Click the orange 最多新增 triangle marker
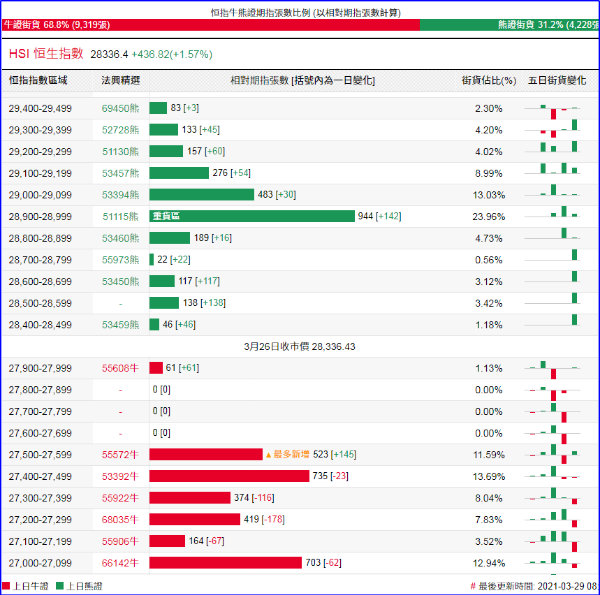Image resolution: width=600 pixels, height=595 pixels. tap(268, 455)
